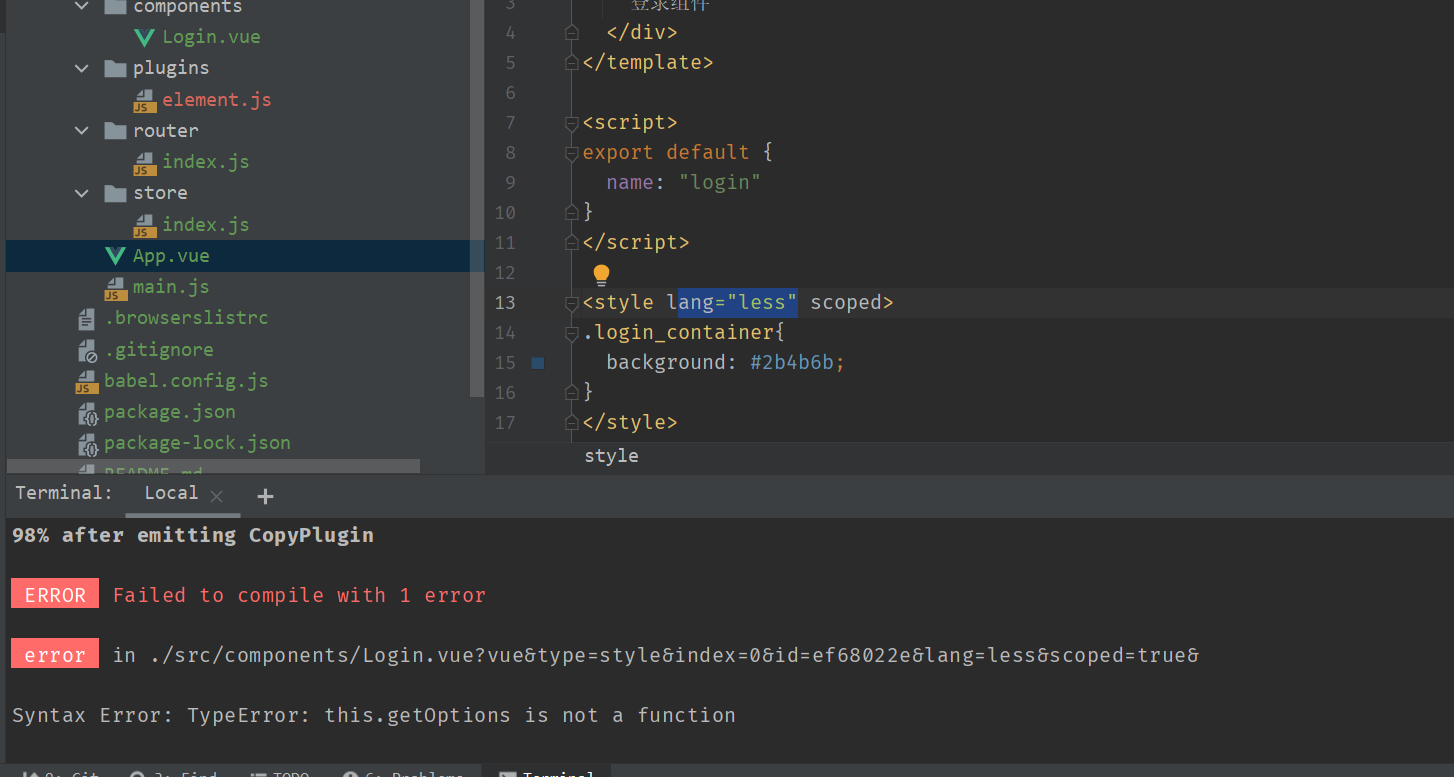Click the #2b4b6b color preview square in the gutter
The width and height of the screenshot is (1454, 777).
(x=537, y=363)
